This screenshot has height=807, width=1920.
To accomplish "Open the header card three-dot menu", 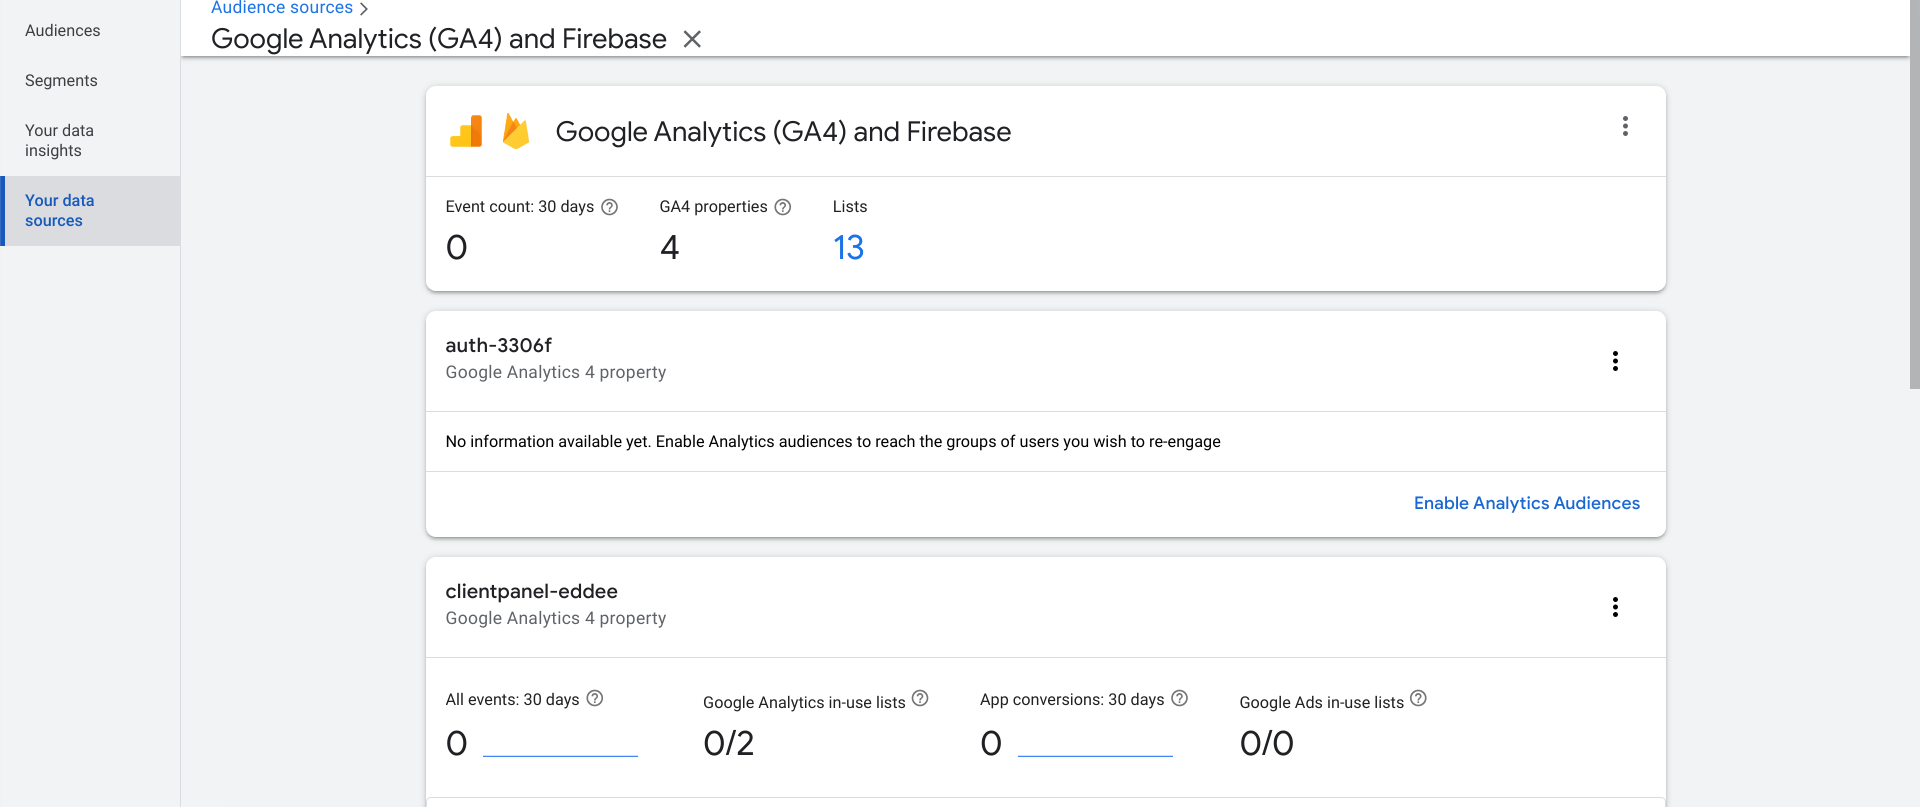I will 1625,126.
